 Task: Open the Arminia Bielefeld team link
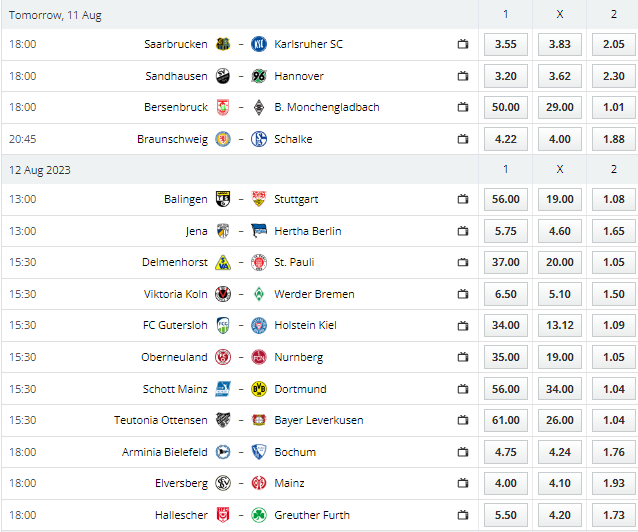coord(164,452)
